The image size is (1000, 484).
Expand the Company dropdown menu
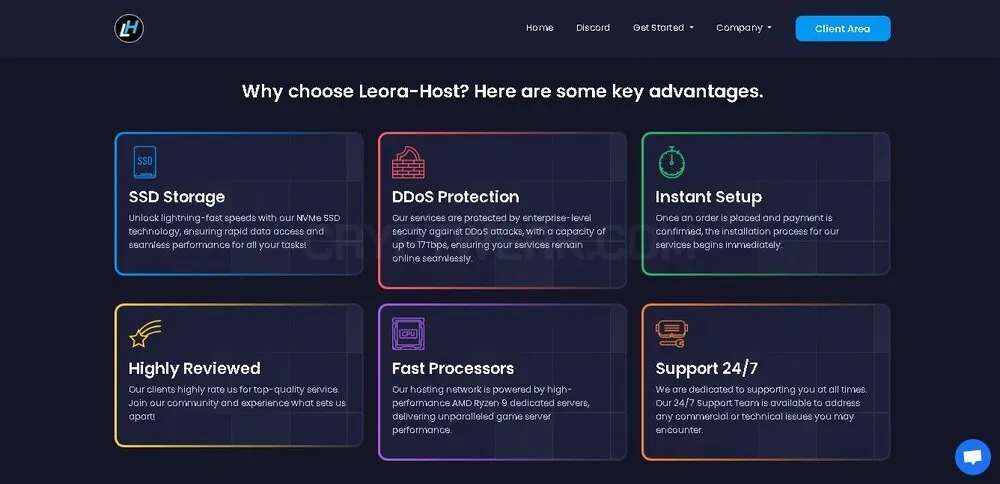pyautogui.click(x=744, y=28)
